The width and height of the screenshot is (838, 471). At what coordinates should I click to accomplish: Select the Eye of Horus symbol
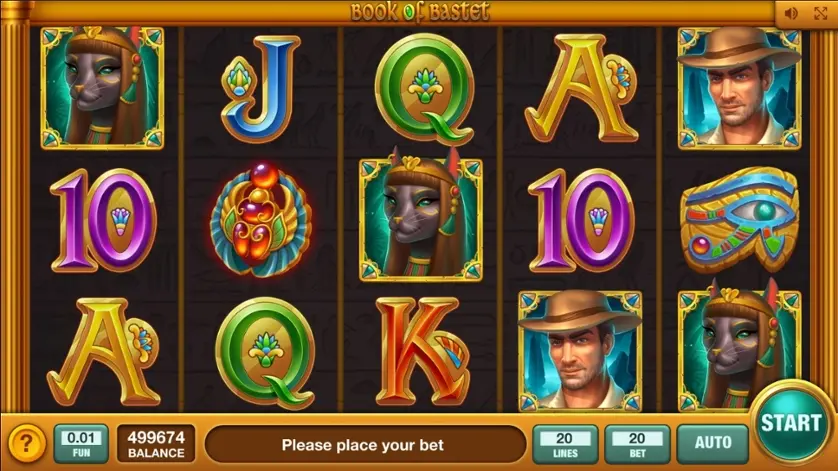740,220
